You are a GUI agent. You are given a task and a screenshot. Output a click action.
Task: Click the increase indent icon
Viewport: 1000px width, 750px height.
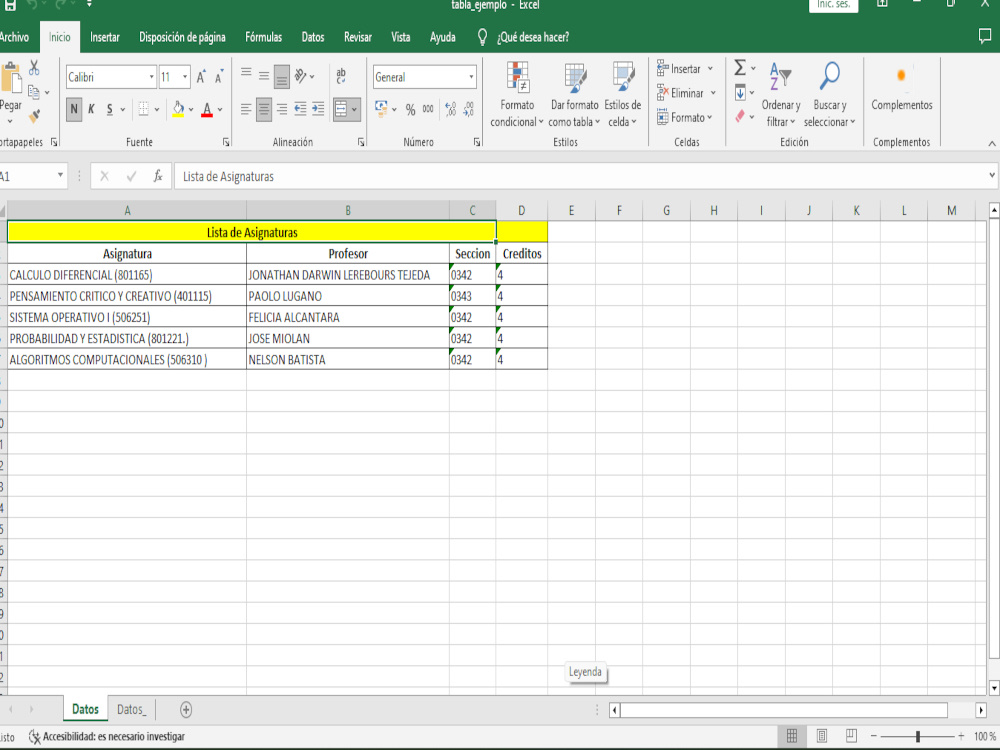318,109
